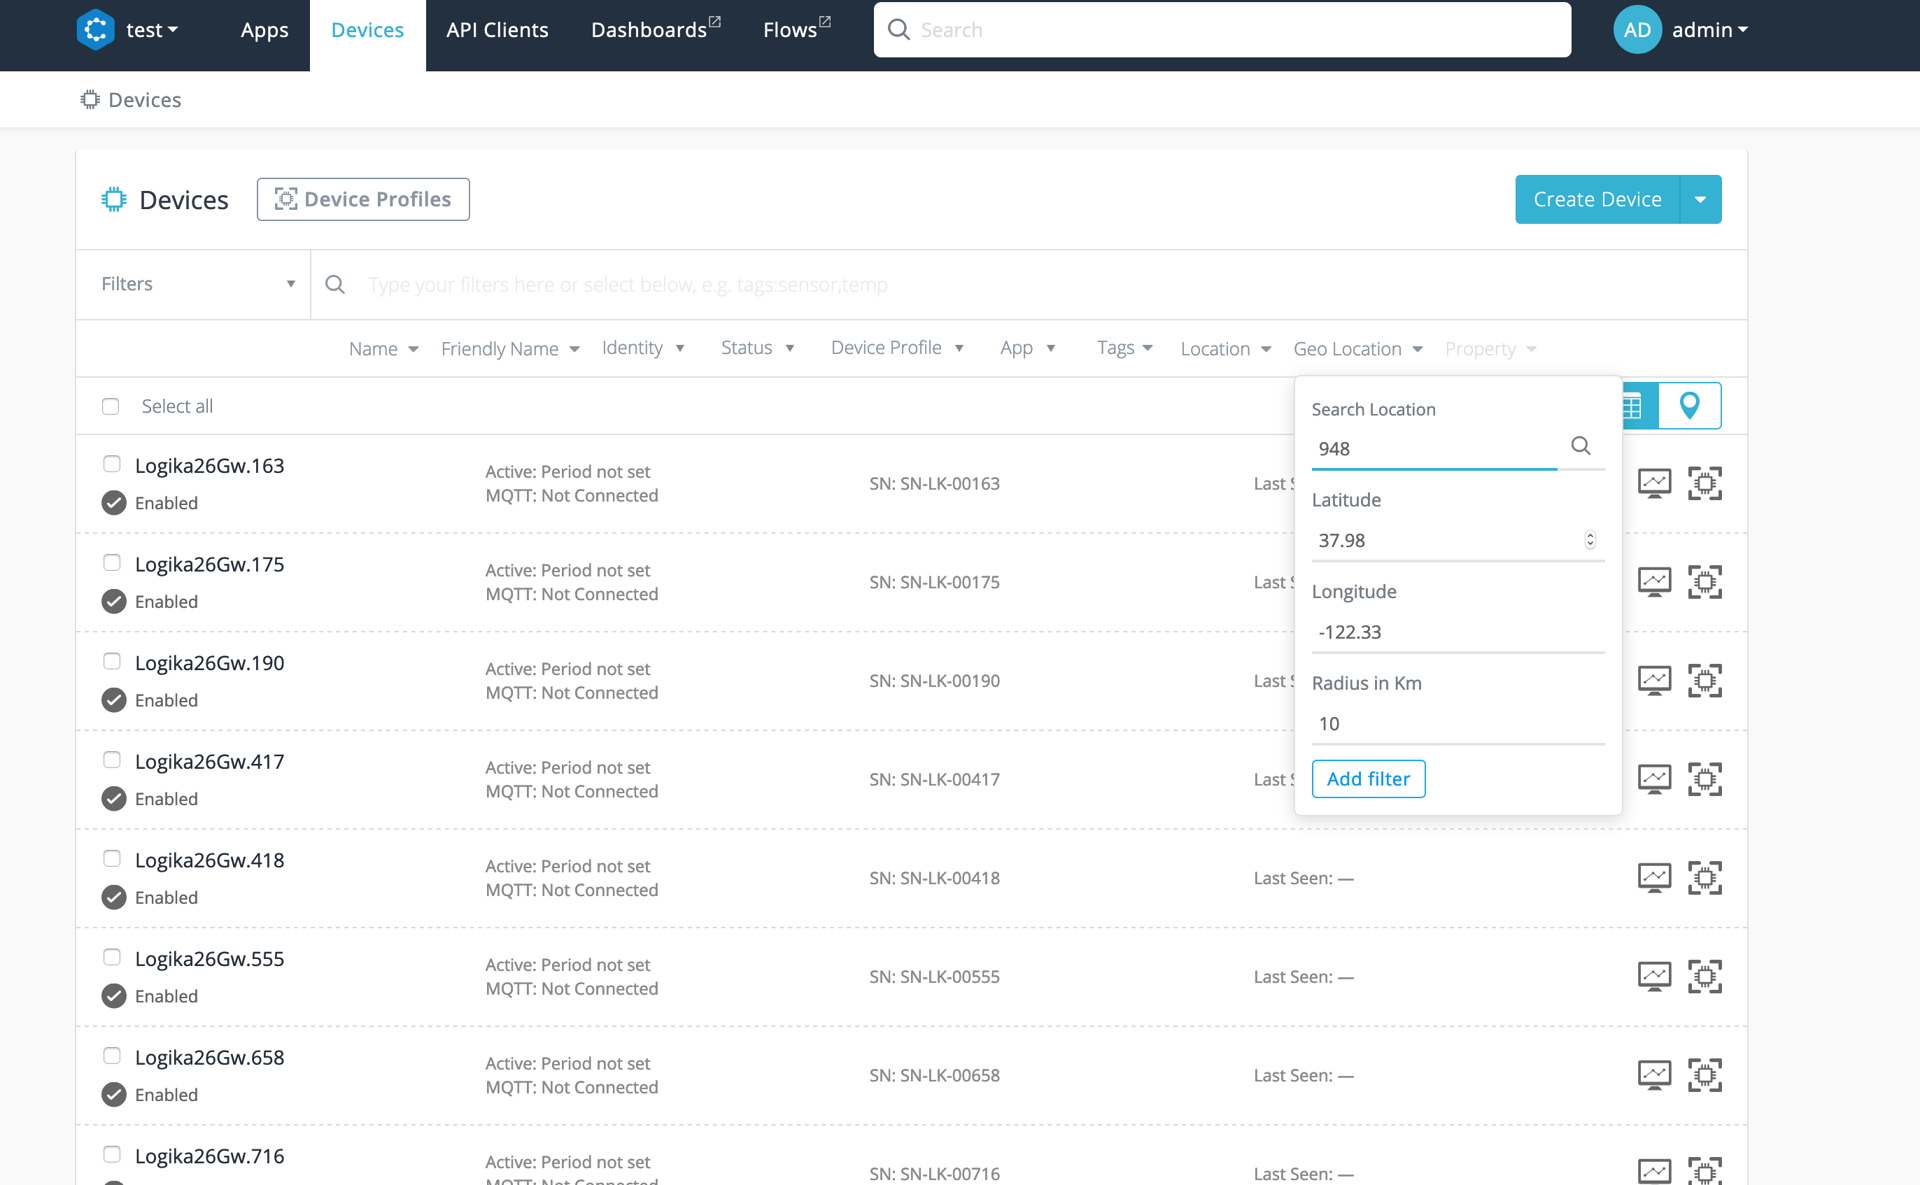Viewport: 1920px width, 1185px height.
Task: Click device profile icon for Logika26Gw.555
Action: pyautogui.click(x=1704, y=976)
